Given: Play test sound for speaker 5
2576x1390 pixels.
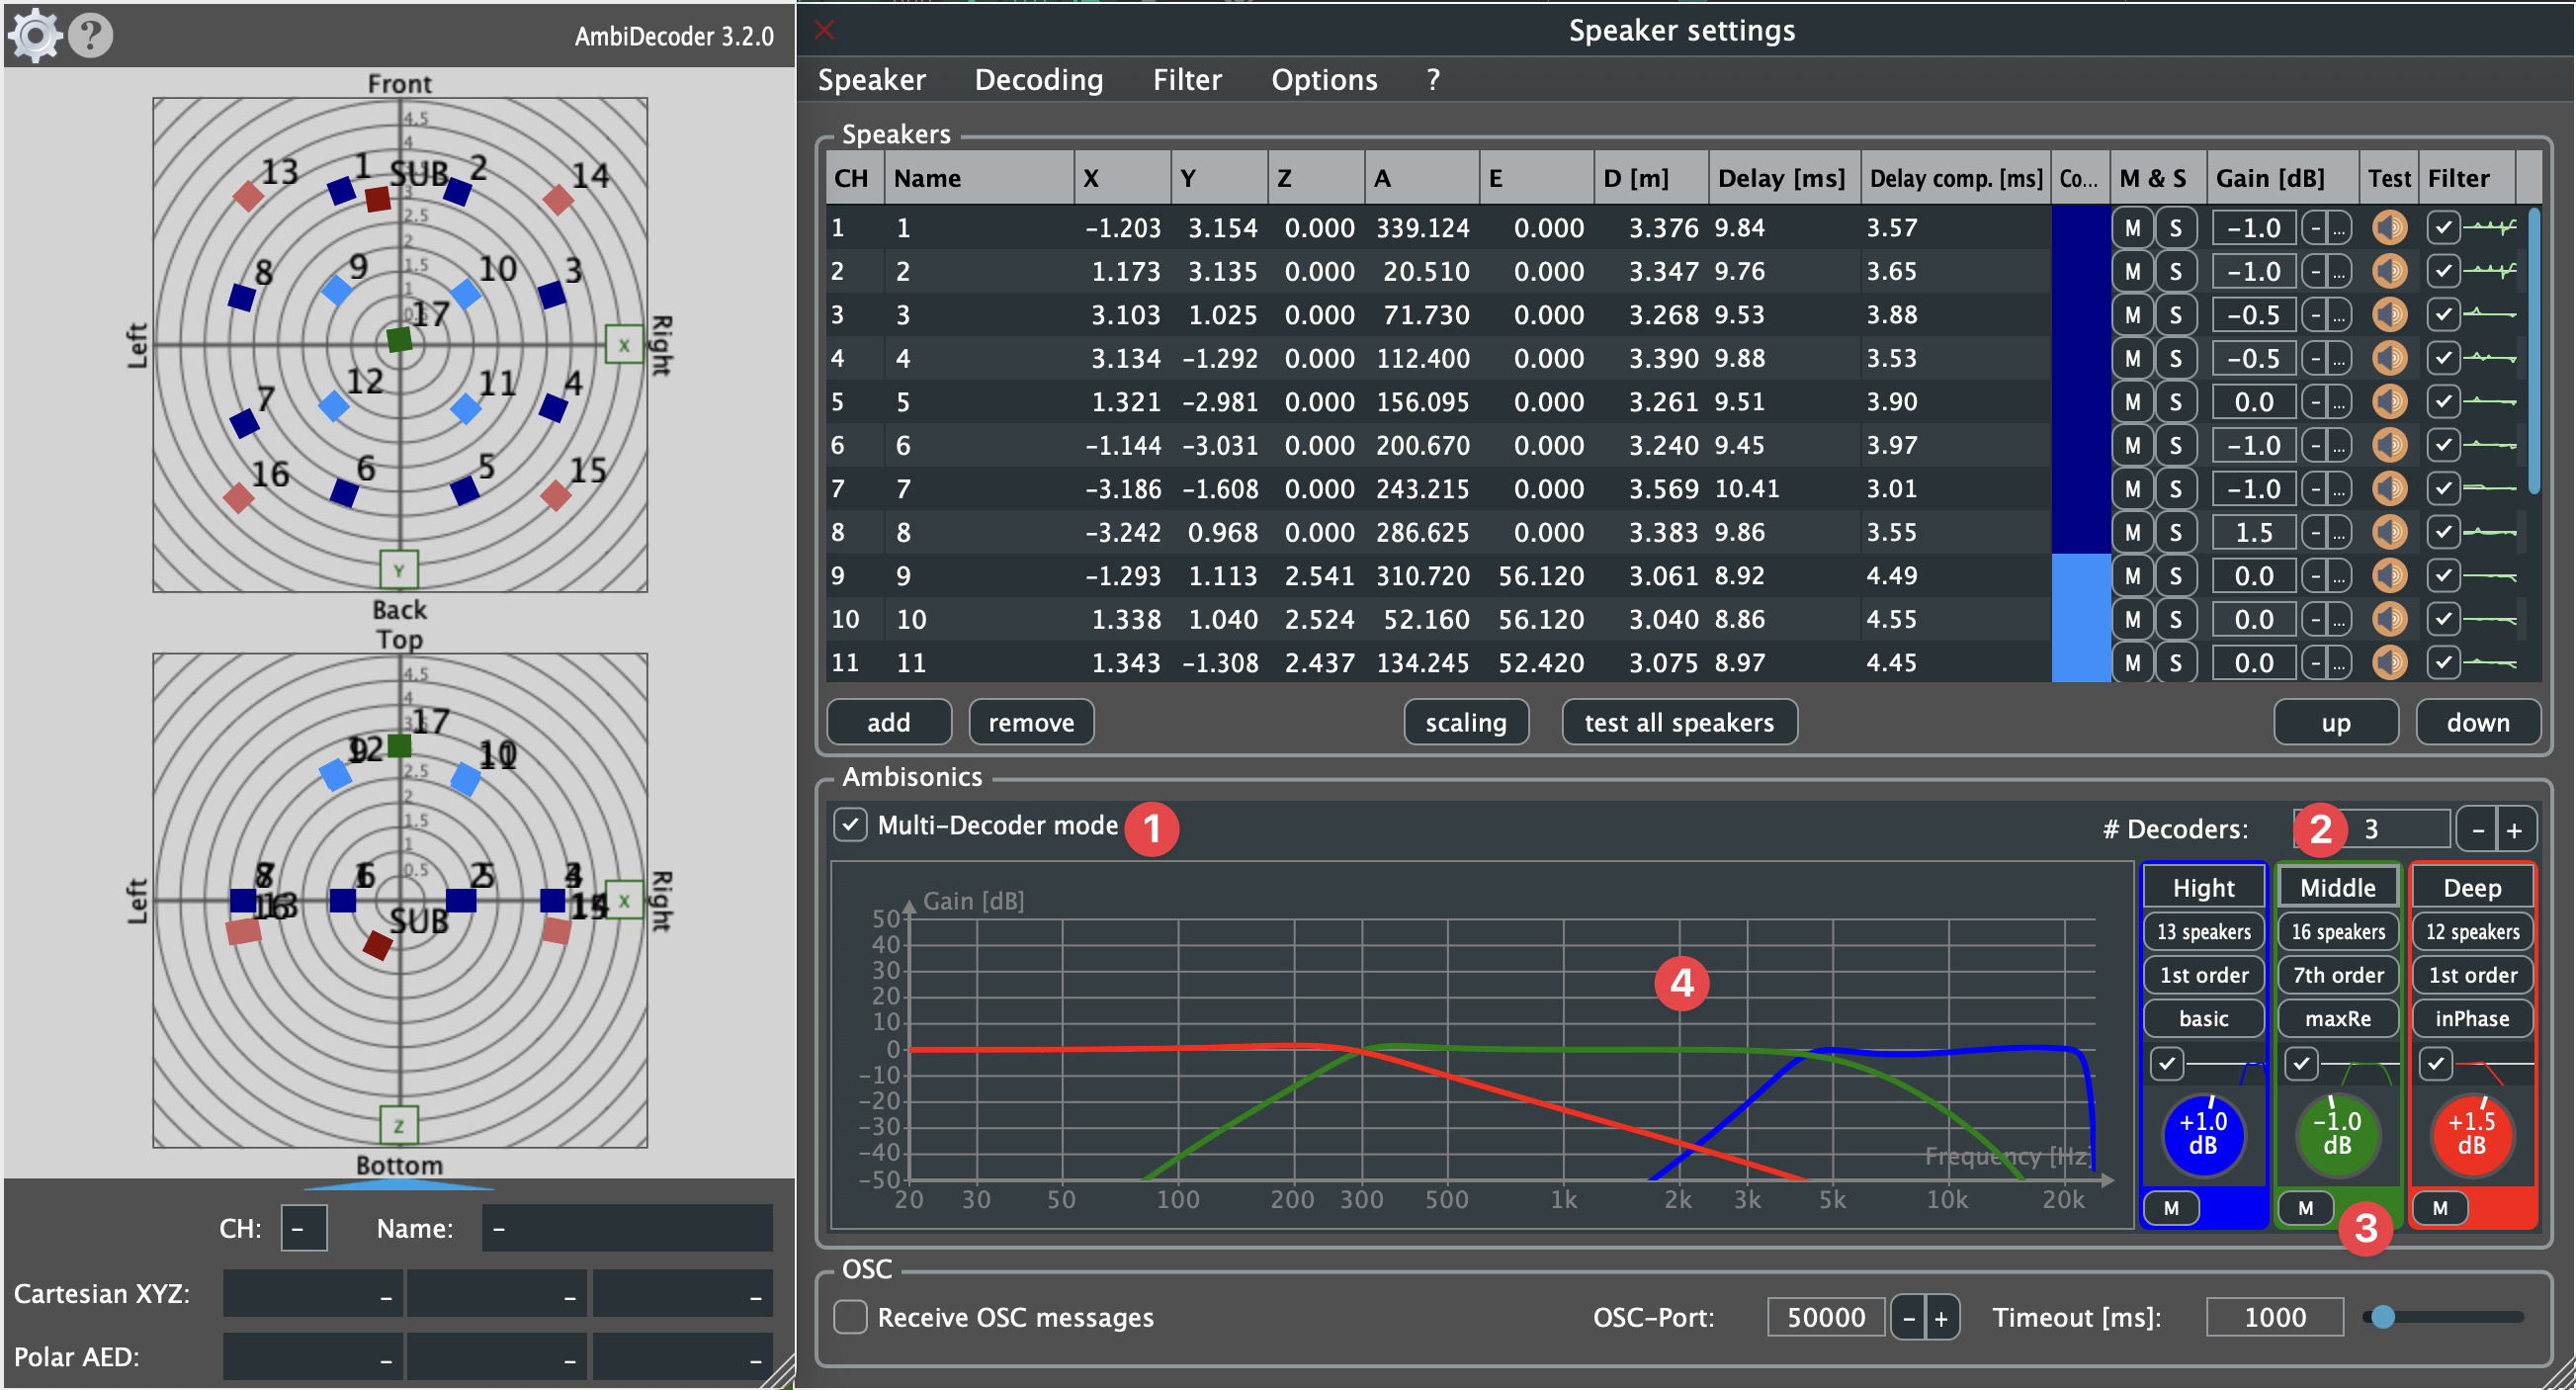Looking at the screenshot, I should [x=2389, y=402].
